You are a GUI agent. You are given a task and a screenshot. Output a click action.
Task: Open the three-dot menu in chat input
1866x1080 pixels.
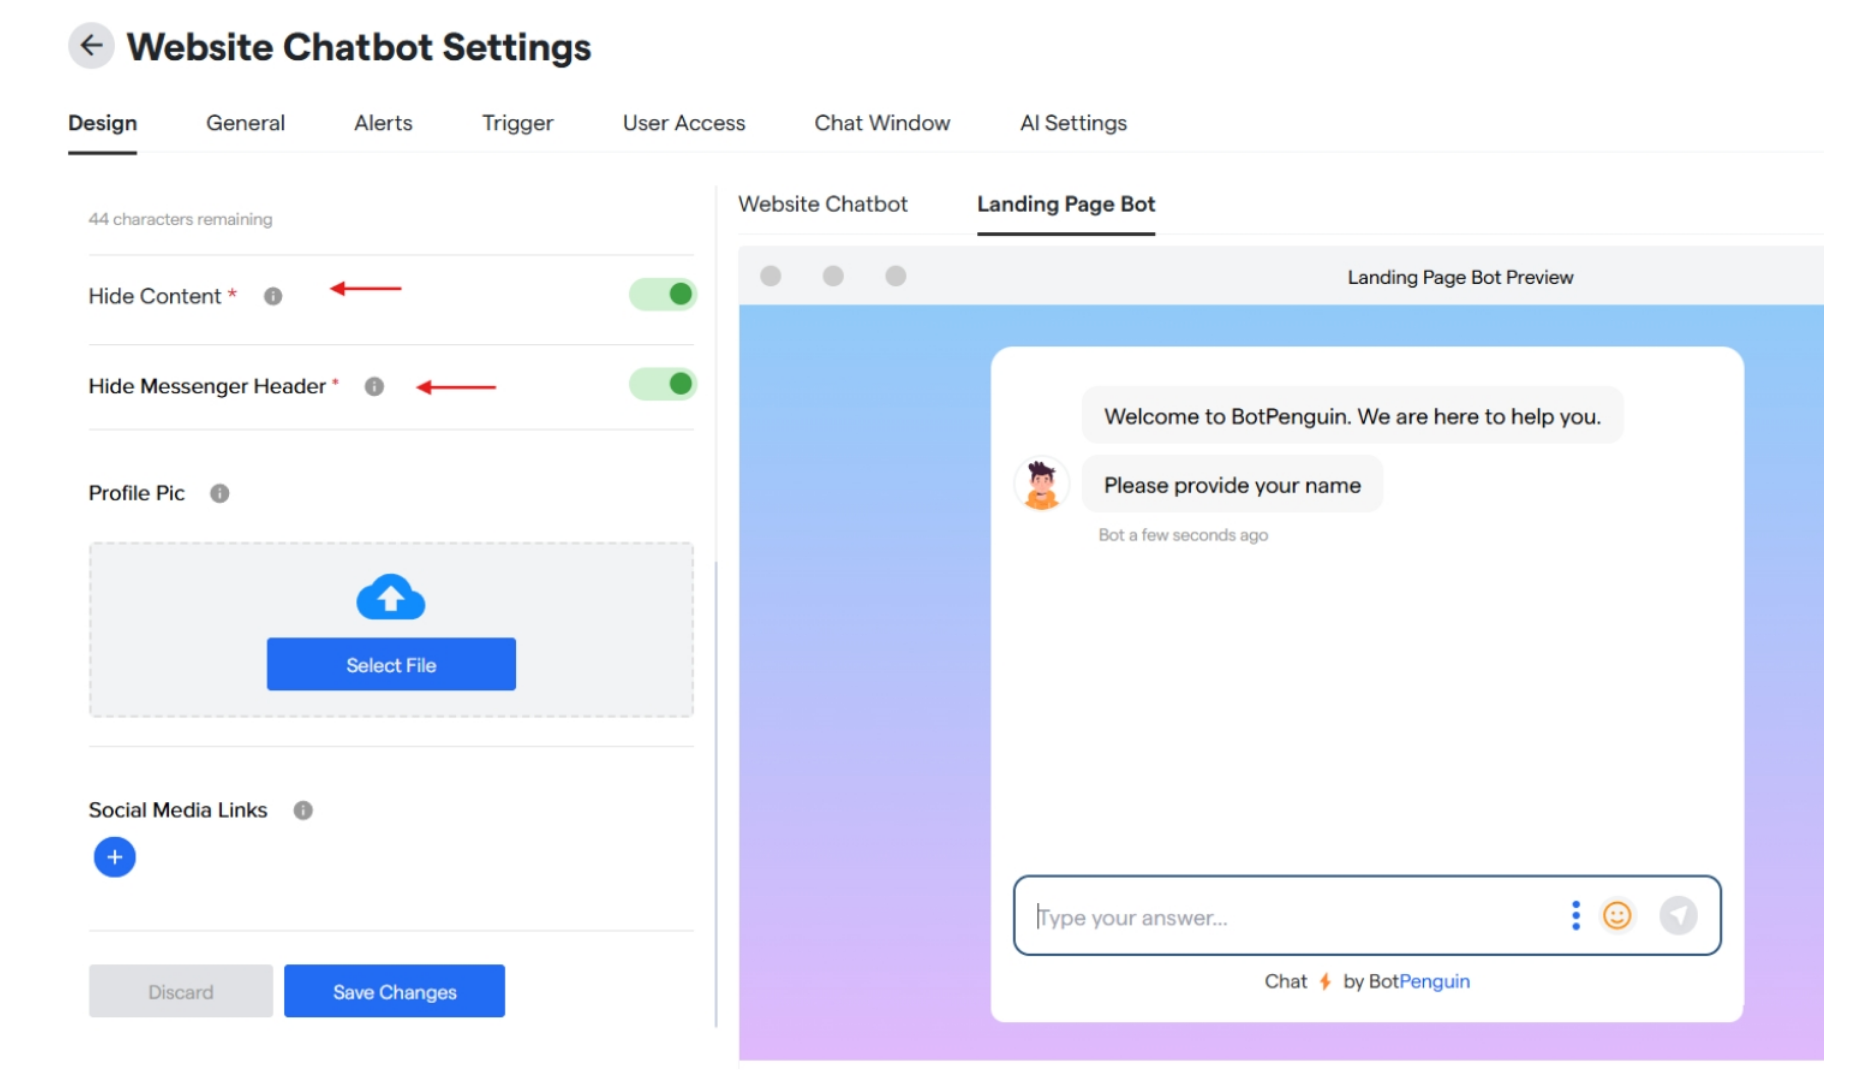pyautogui.click(x=1576, y=915)
